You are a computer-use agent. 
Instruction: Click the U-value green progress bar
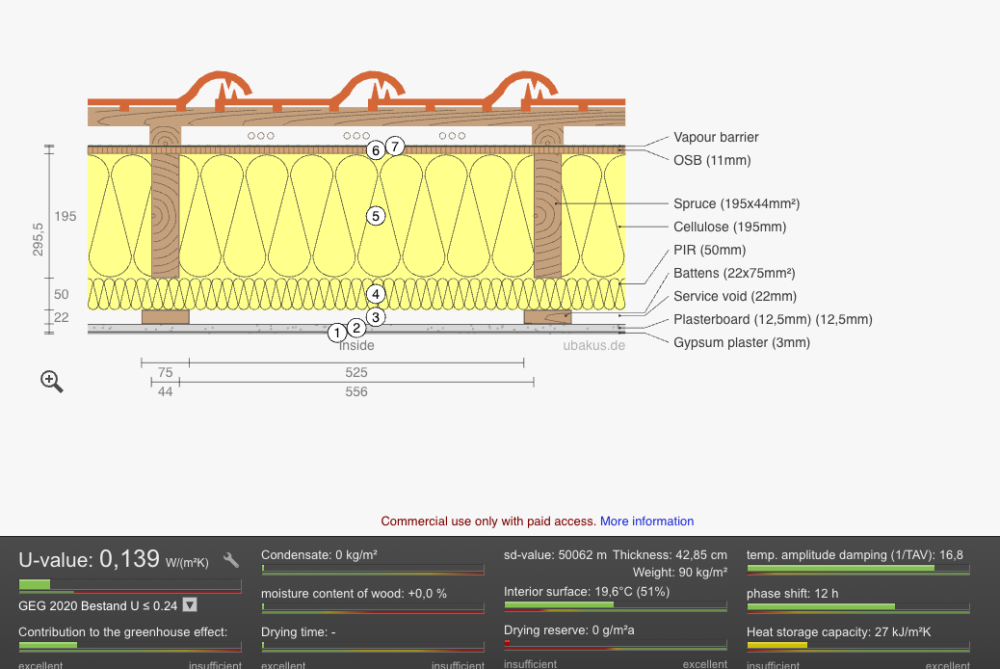[x=34, y=584]
